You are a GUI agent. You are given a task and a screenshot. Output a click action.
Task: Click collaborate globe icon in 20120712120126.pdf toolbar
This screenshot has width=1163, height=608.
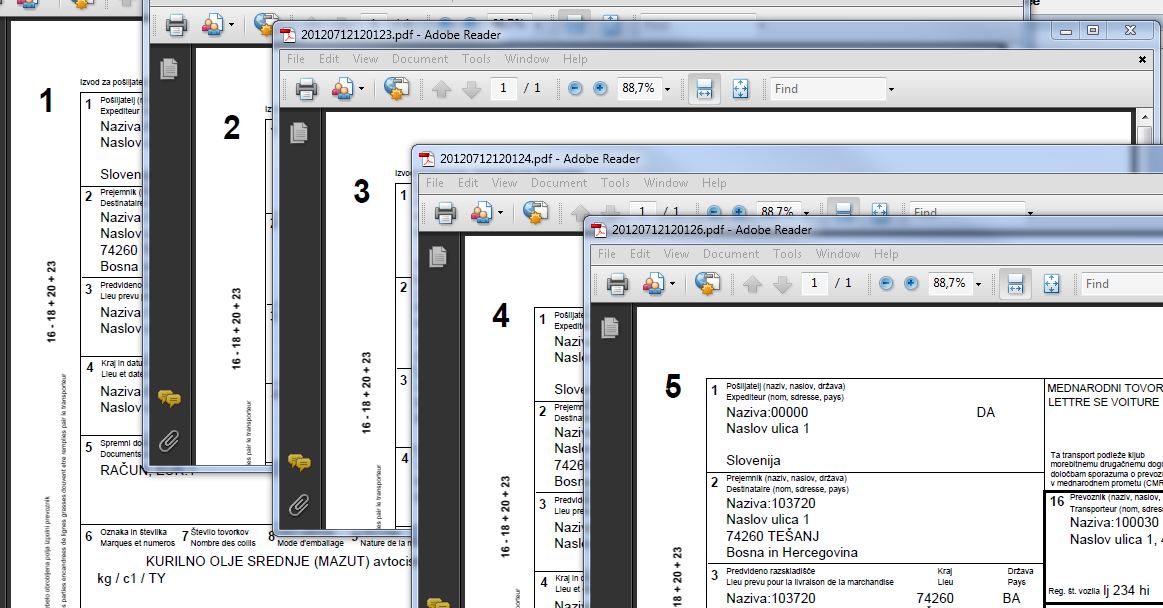(x=708, y=283)
